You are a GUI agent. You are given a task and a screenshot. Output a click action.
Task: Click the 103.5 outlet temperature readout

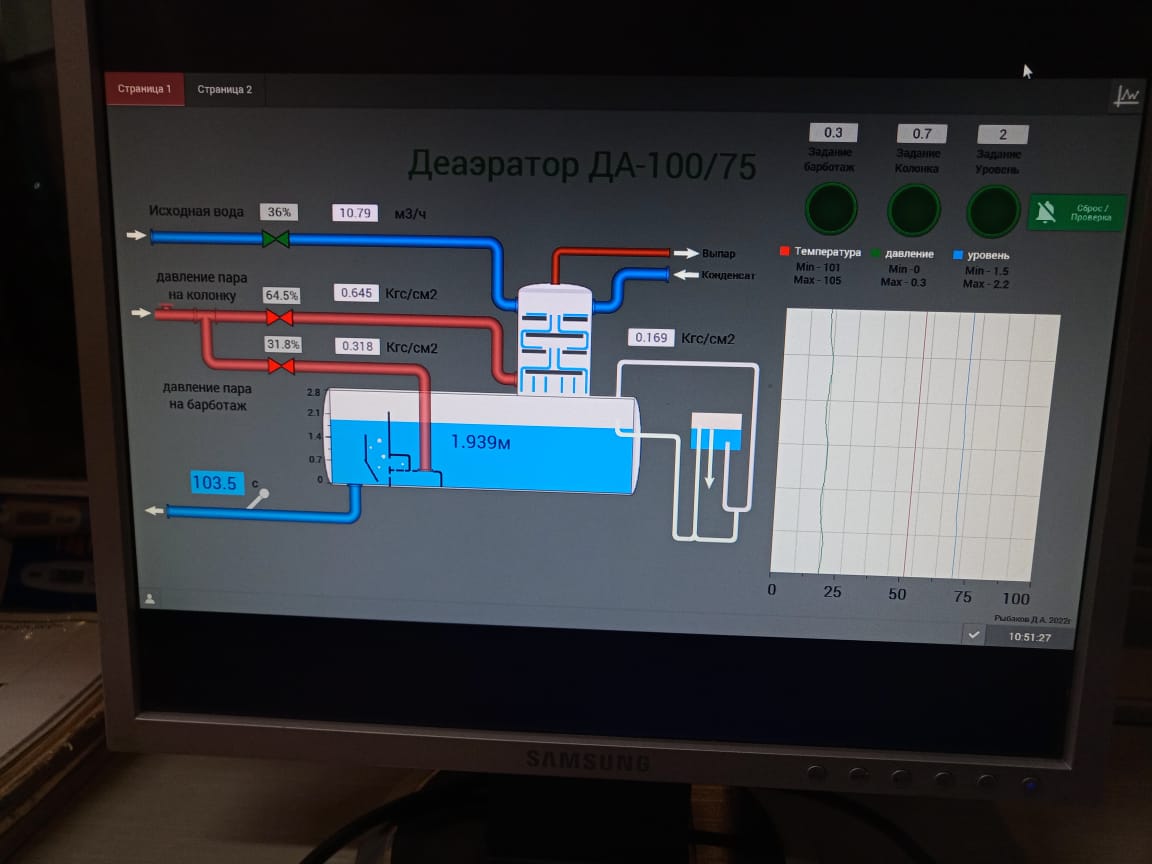[x=217, y=483]
